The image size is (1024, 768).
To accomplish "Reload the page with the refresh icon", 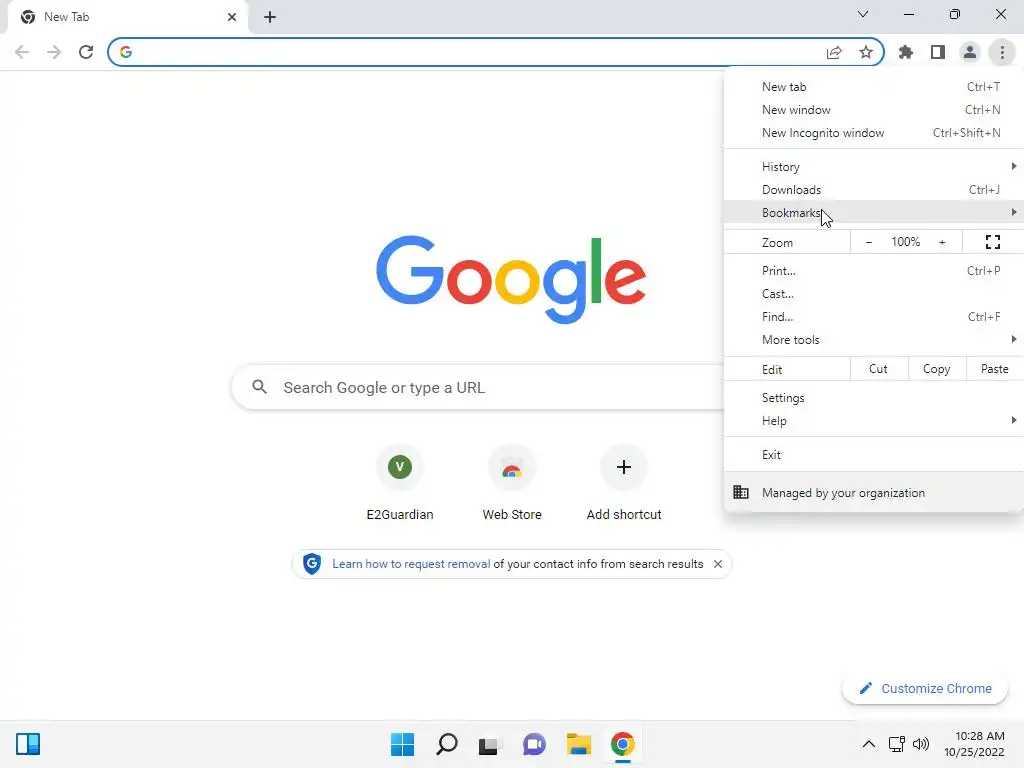I will tap(86, 52).
